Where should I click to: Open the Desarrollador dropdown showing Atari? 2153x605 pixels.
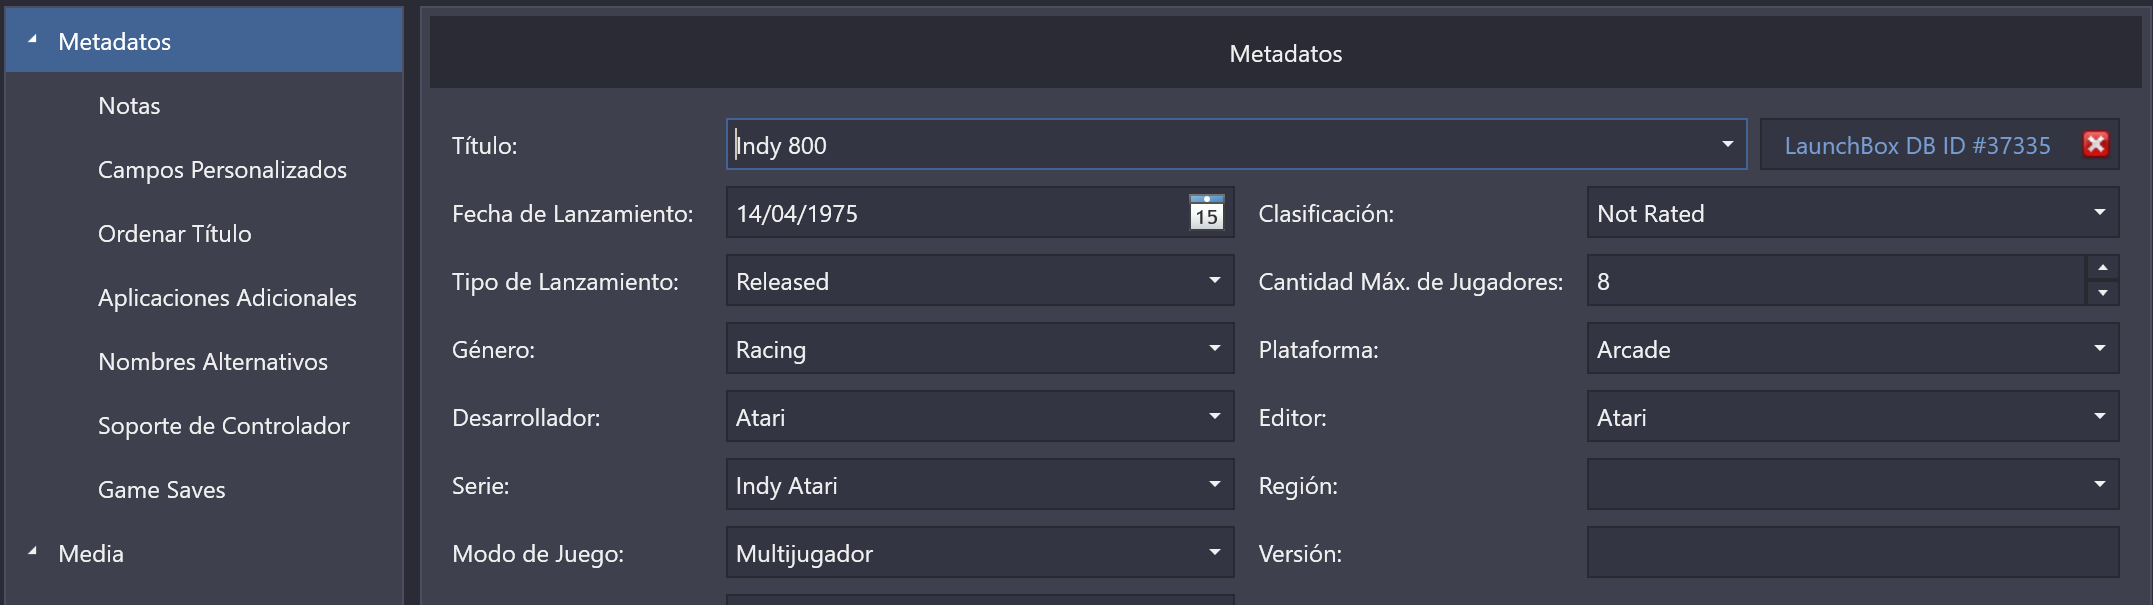pos(980,417)
